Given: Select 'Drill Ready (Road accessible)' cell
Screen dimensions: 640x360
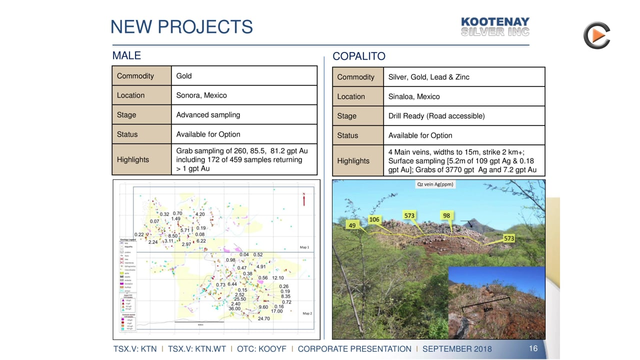Looking at the screenshot, I should click(464, 116).
